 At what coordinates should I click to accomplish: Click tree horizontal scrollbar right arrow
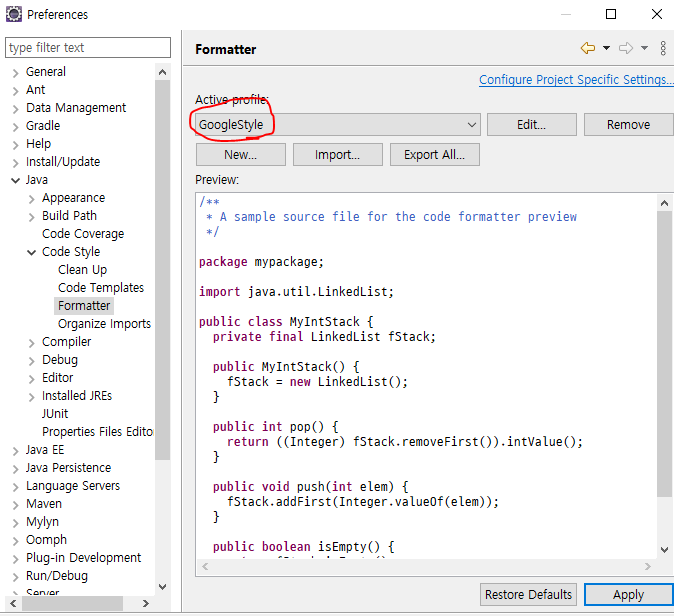click(146, 604)
